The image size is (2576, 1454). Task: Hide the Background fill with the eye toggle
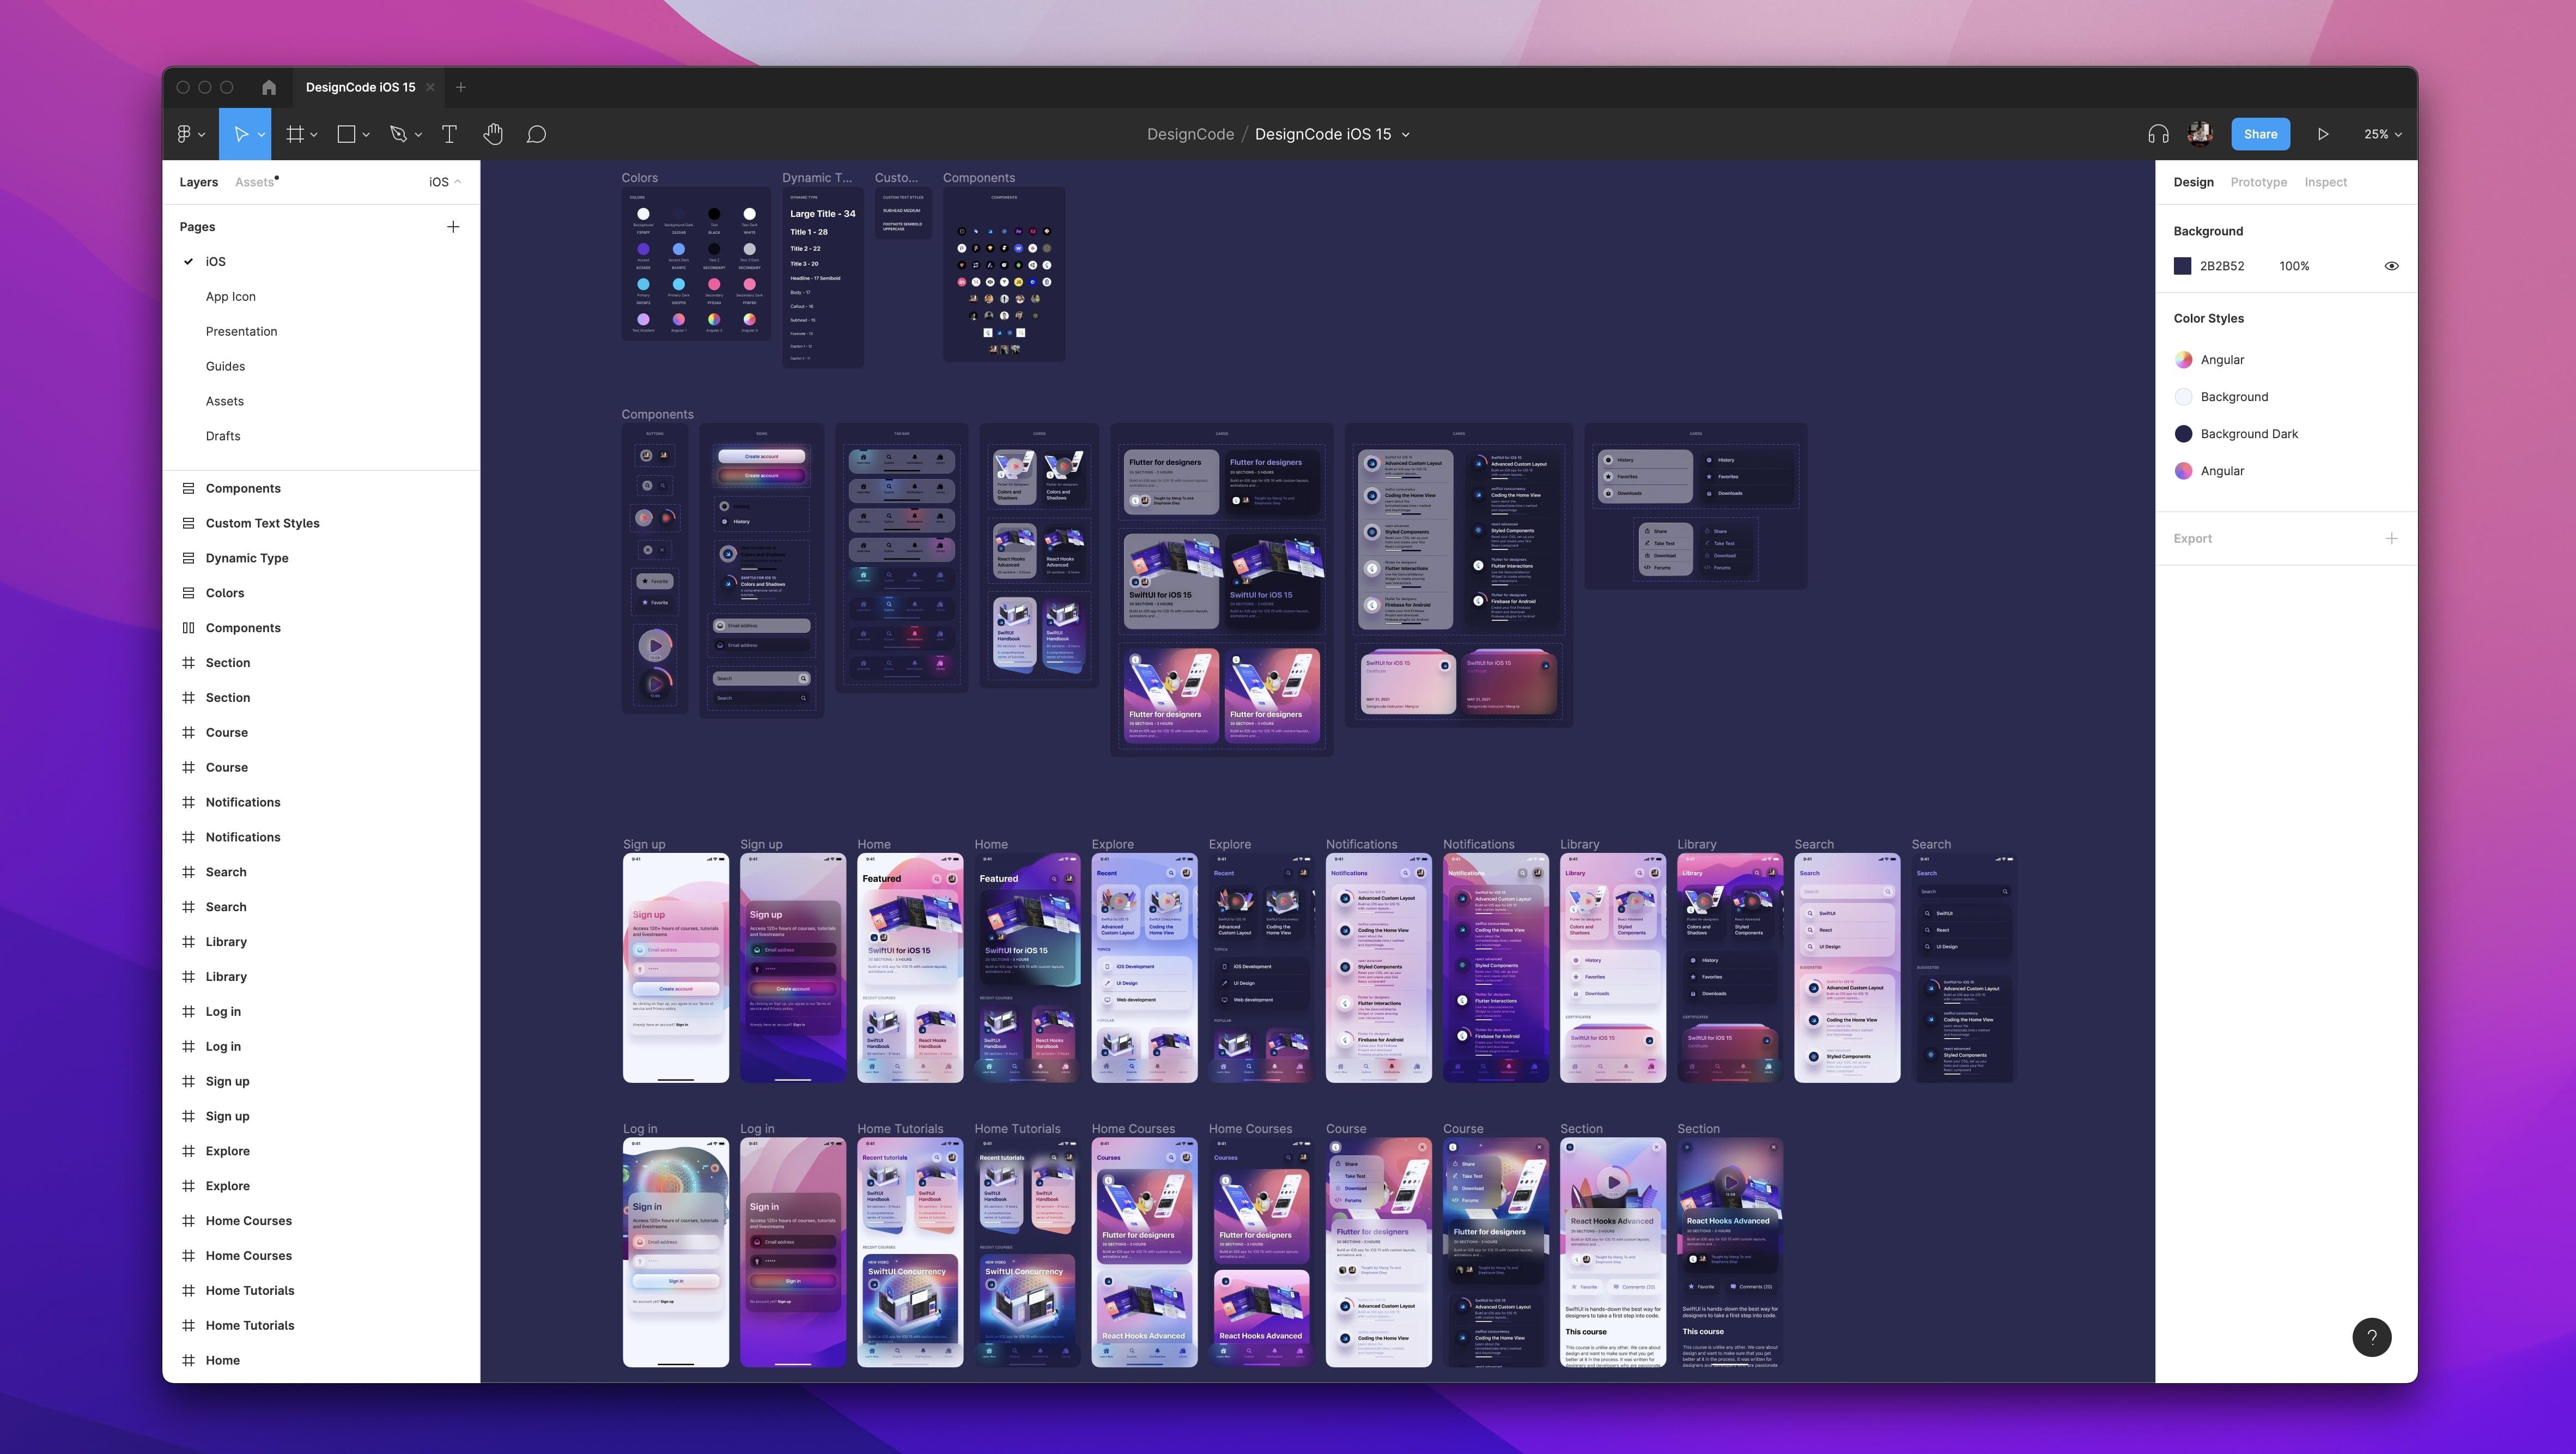click(x=2391, y=265)
